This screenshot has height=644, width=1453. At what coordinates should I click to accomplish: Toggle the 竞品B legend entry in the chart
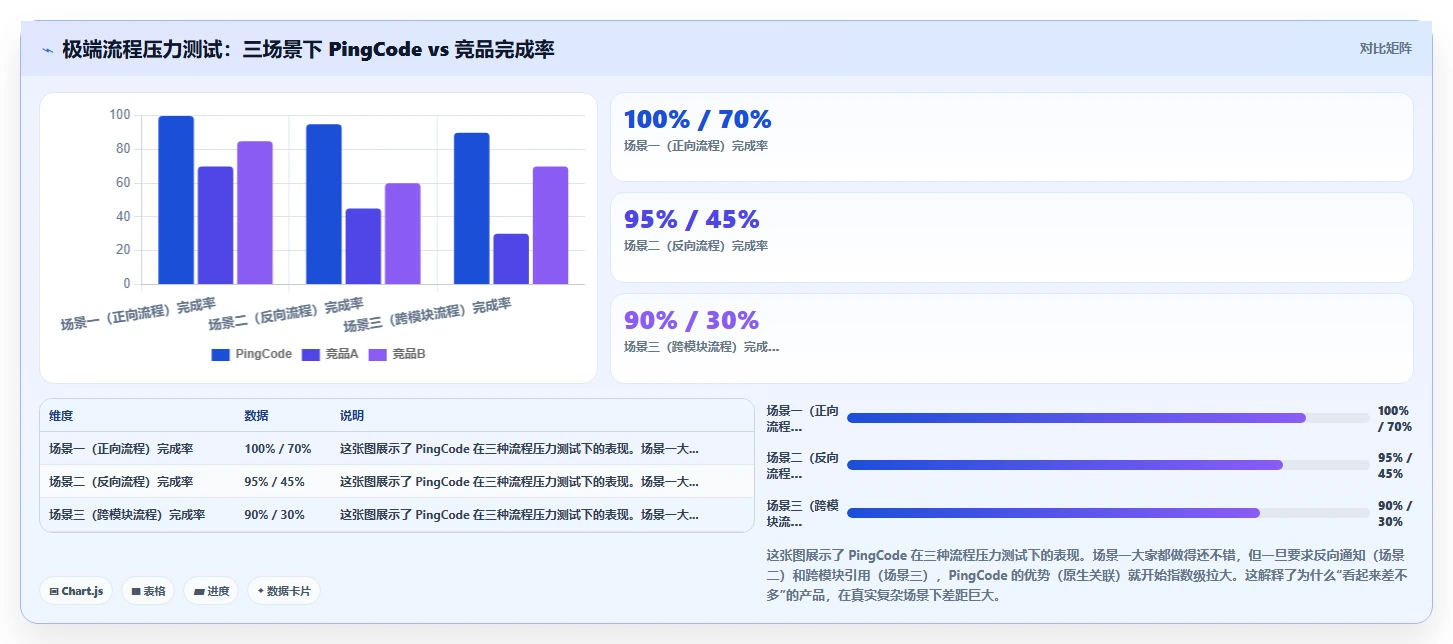coord(397,354)
